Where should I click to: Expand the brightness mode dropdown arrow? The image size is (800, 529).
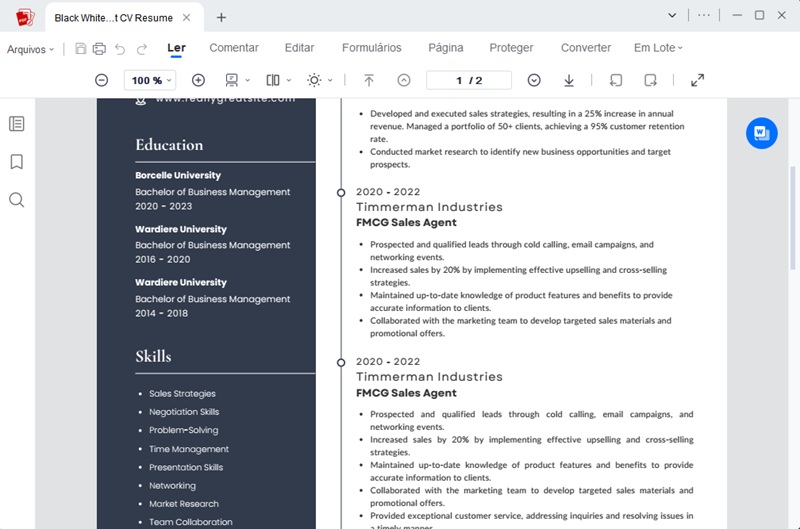(330, 80)
